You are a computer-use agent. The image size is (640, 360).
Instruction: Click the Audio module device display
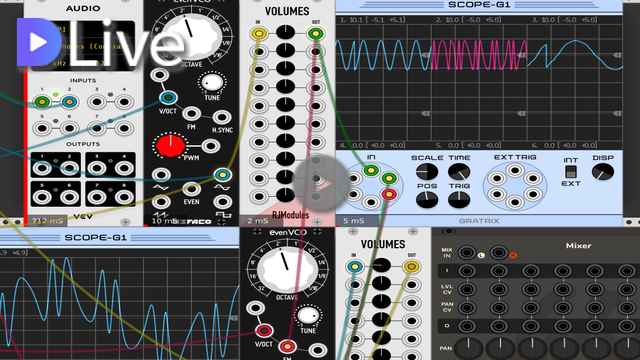pyautogui.click(x=83, y=46)
